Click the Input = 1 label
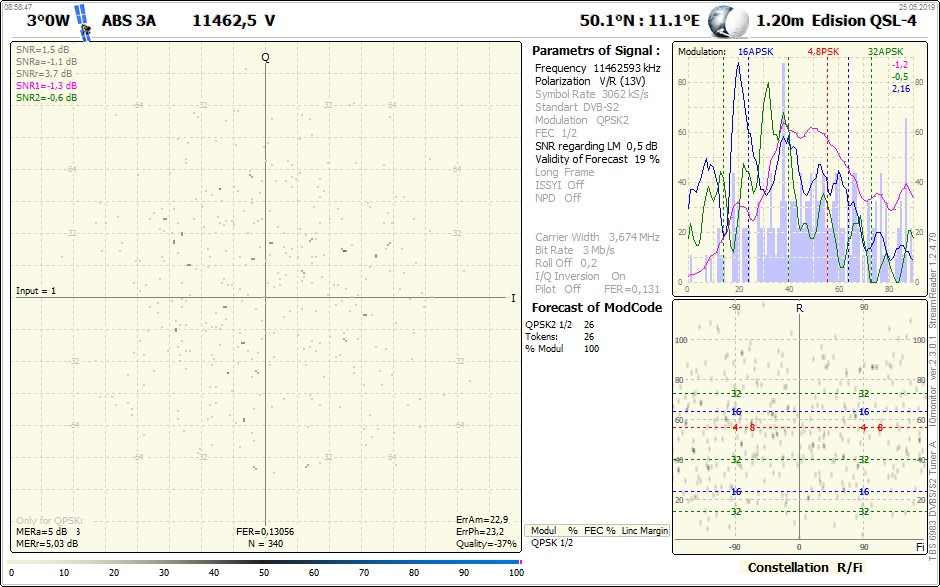 (x=36, y=291)
